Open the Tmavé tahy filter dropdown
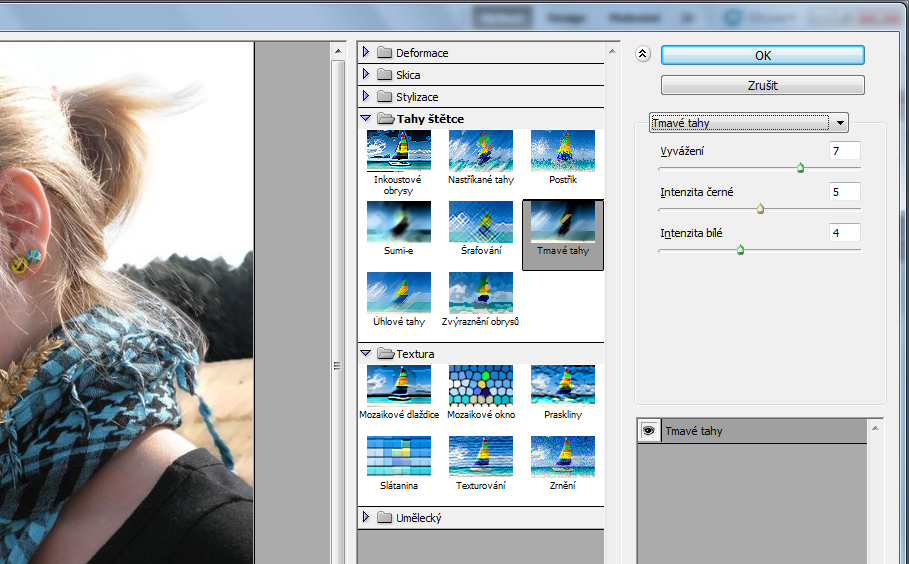Screen dimensions: 909x564 pos(748,123)
